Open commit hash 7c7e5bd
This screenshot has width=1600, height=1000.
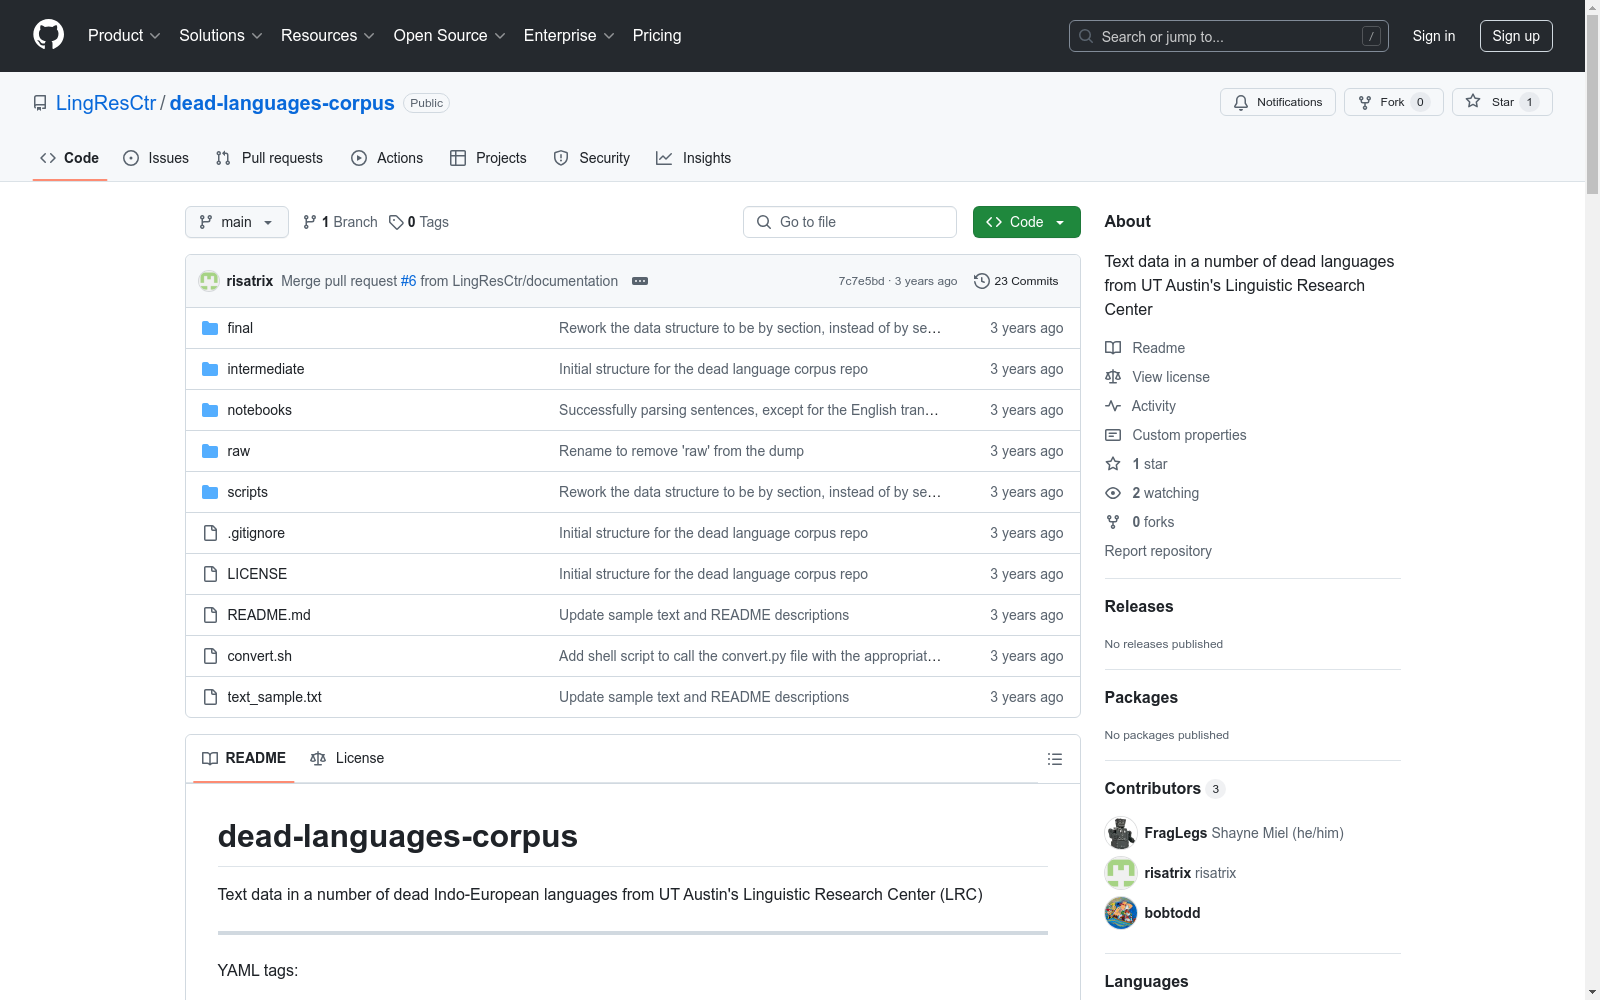point(861,281)
